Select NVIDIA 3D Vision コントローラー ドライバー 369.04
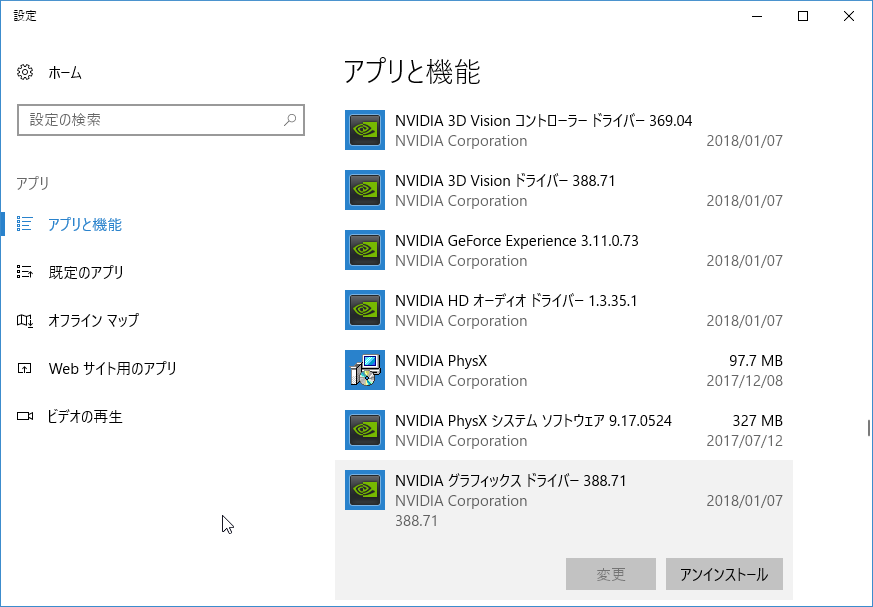The image size is (873, 607). point(563,130)
